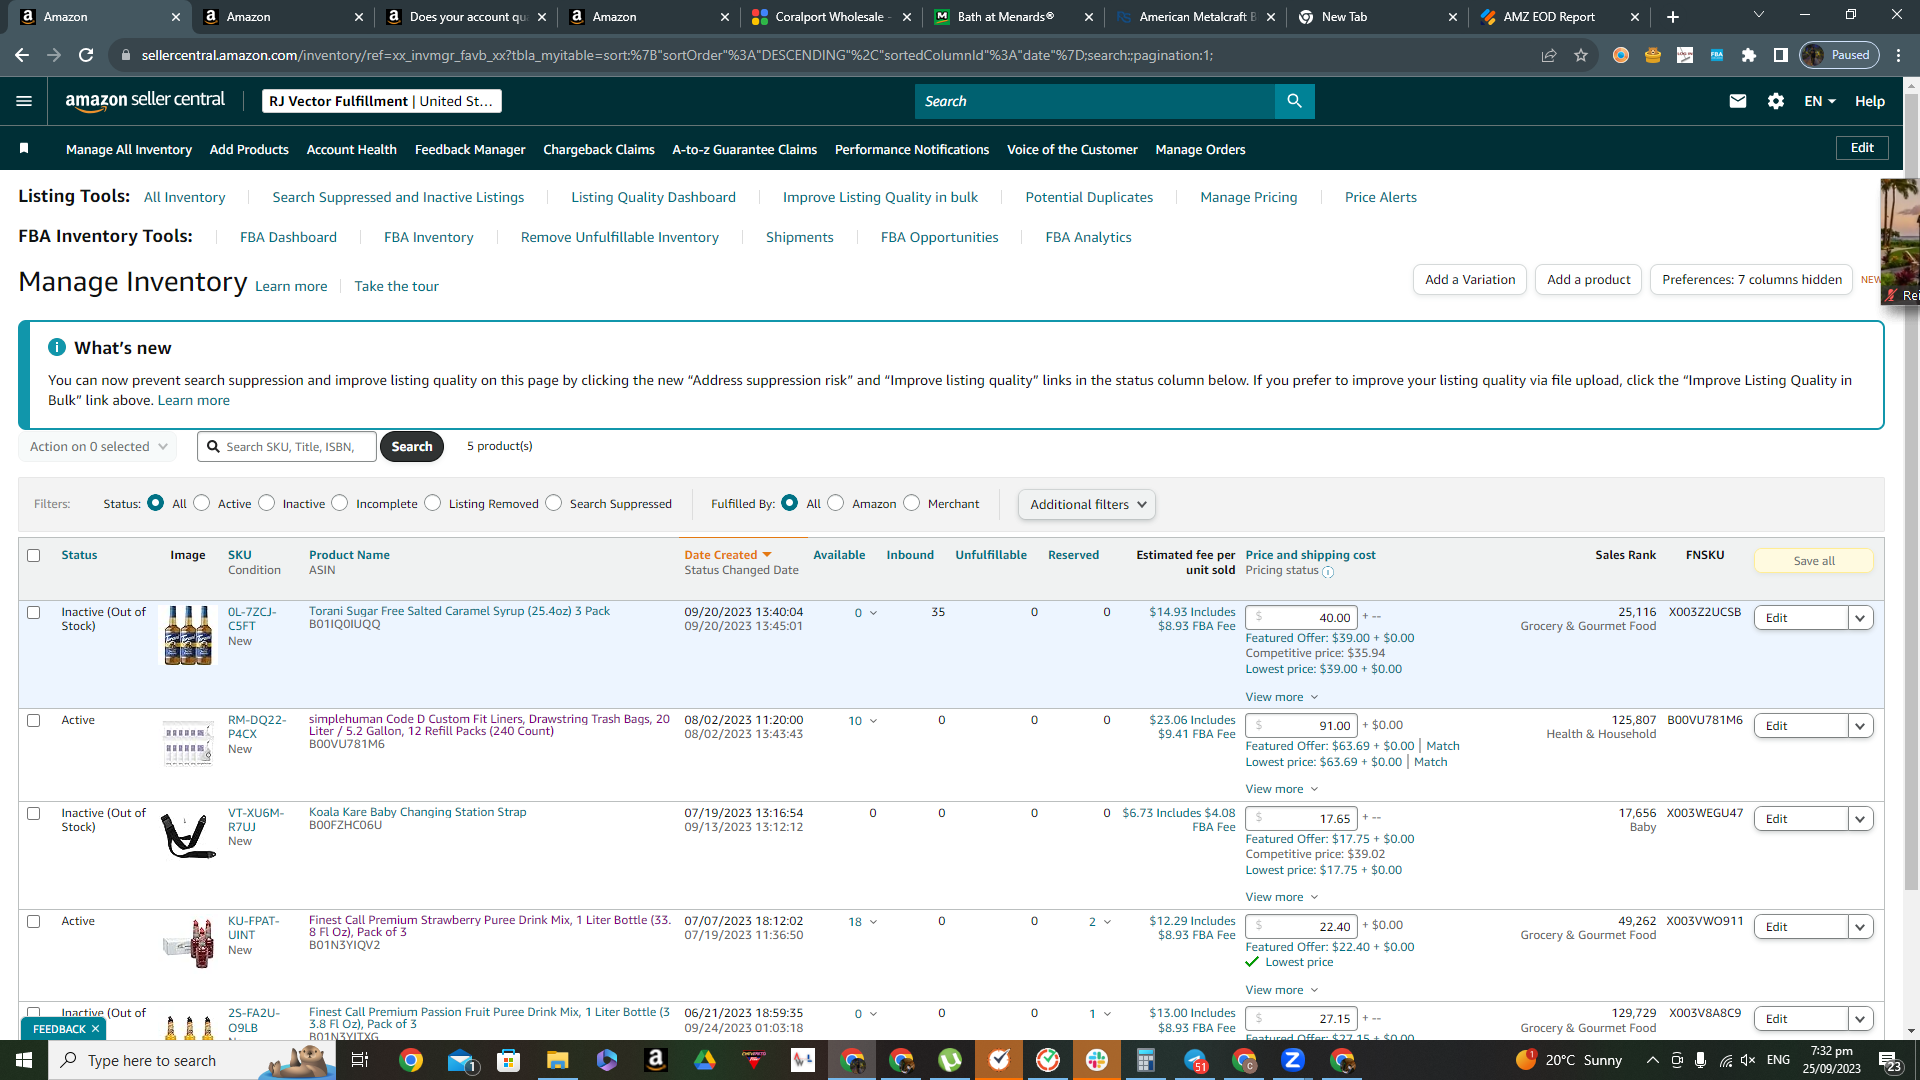Open the Seller Central hamburger menu
The image size is (1920, 1080).
24,101
